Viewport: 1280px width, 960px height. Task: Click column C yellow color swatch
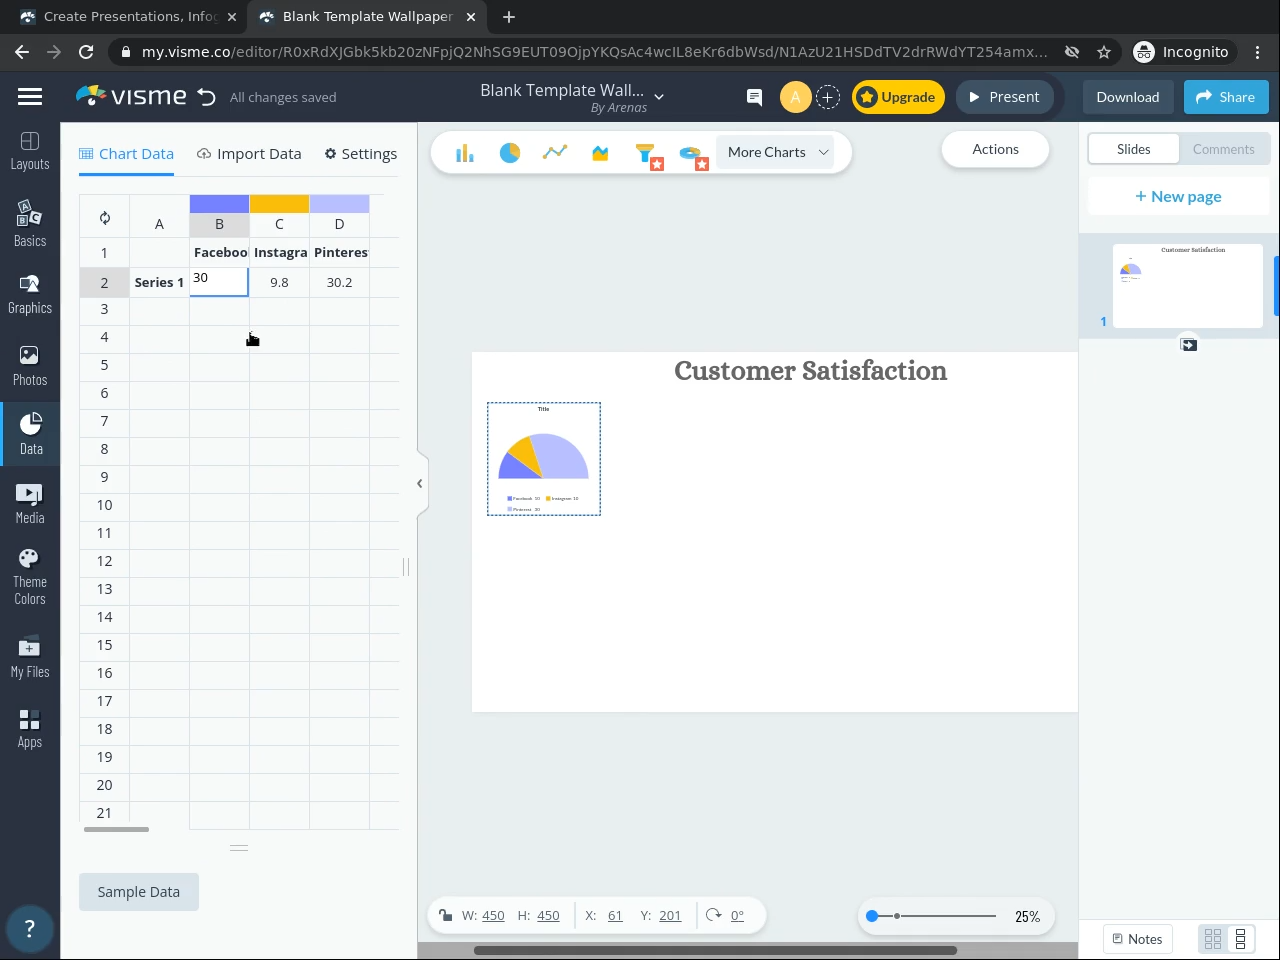pyautogui.click(x=279, y=204)
